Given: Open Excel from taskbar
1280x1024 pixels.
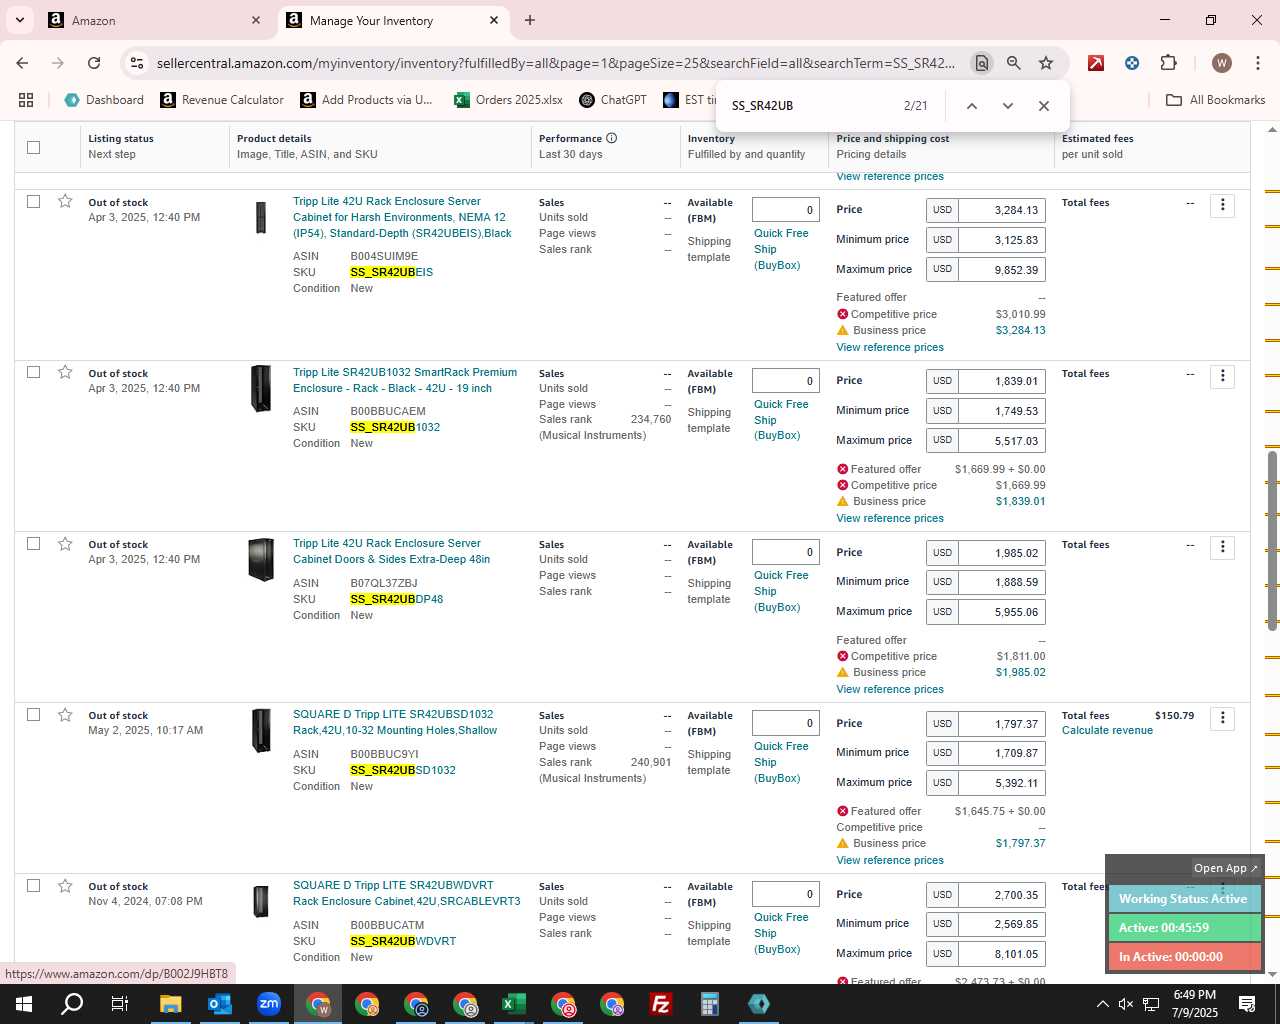Looking at the screenshot, I should [x=513, y=1004].
